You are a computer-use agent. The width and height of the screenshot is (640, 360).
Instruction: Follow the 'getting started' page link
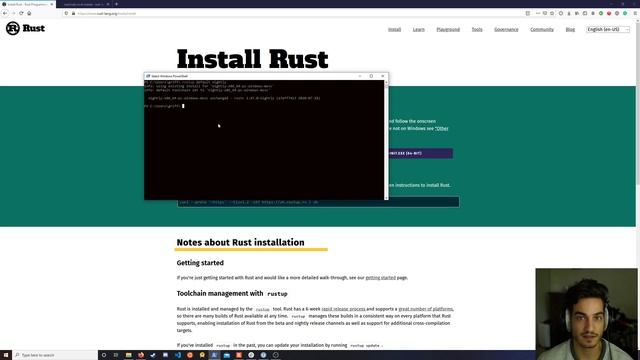coord(380,278)
